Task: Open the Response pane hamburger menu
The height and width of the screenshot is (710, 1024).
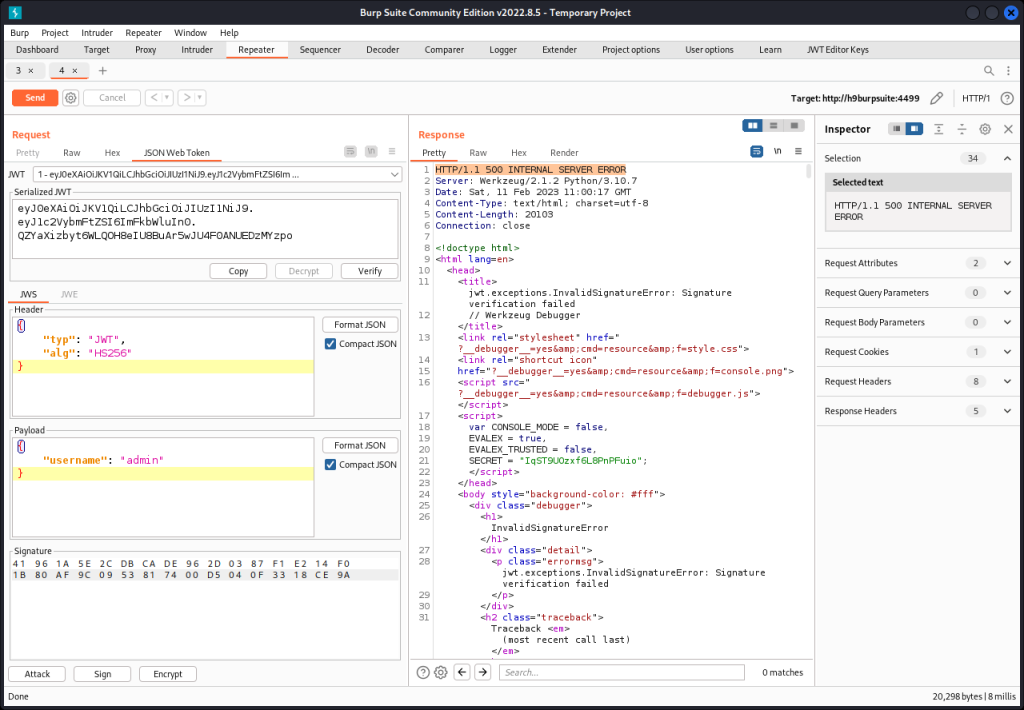Action: [x=798, y=152]
